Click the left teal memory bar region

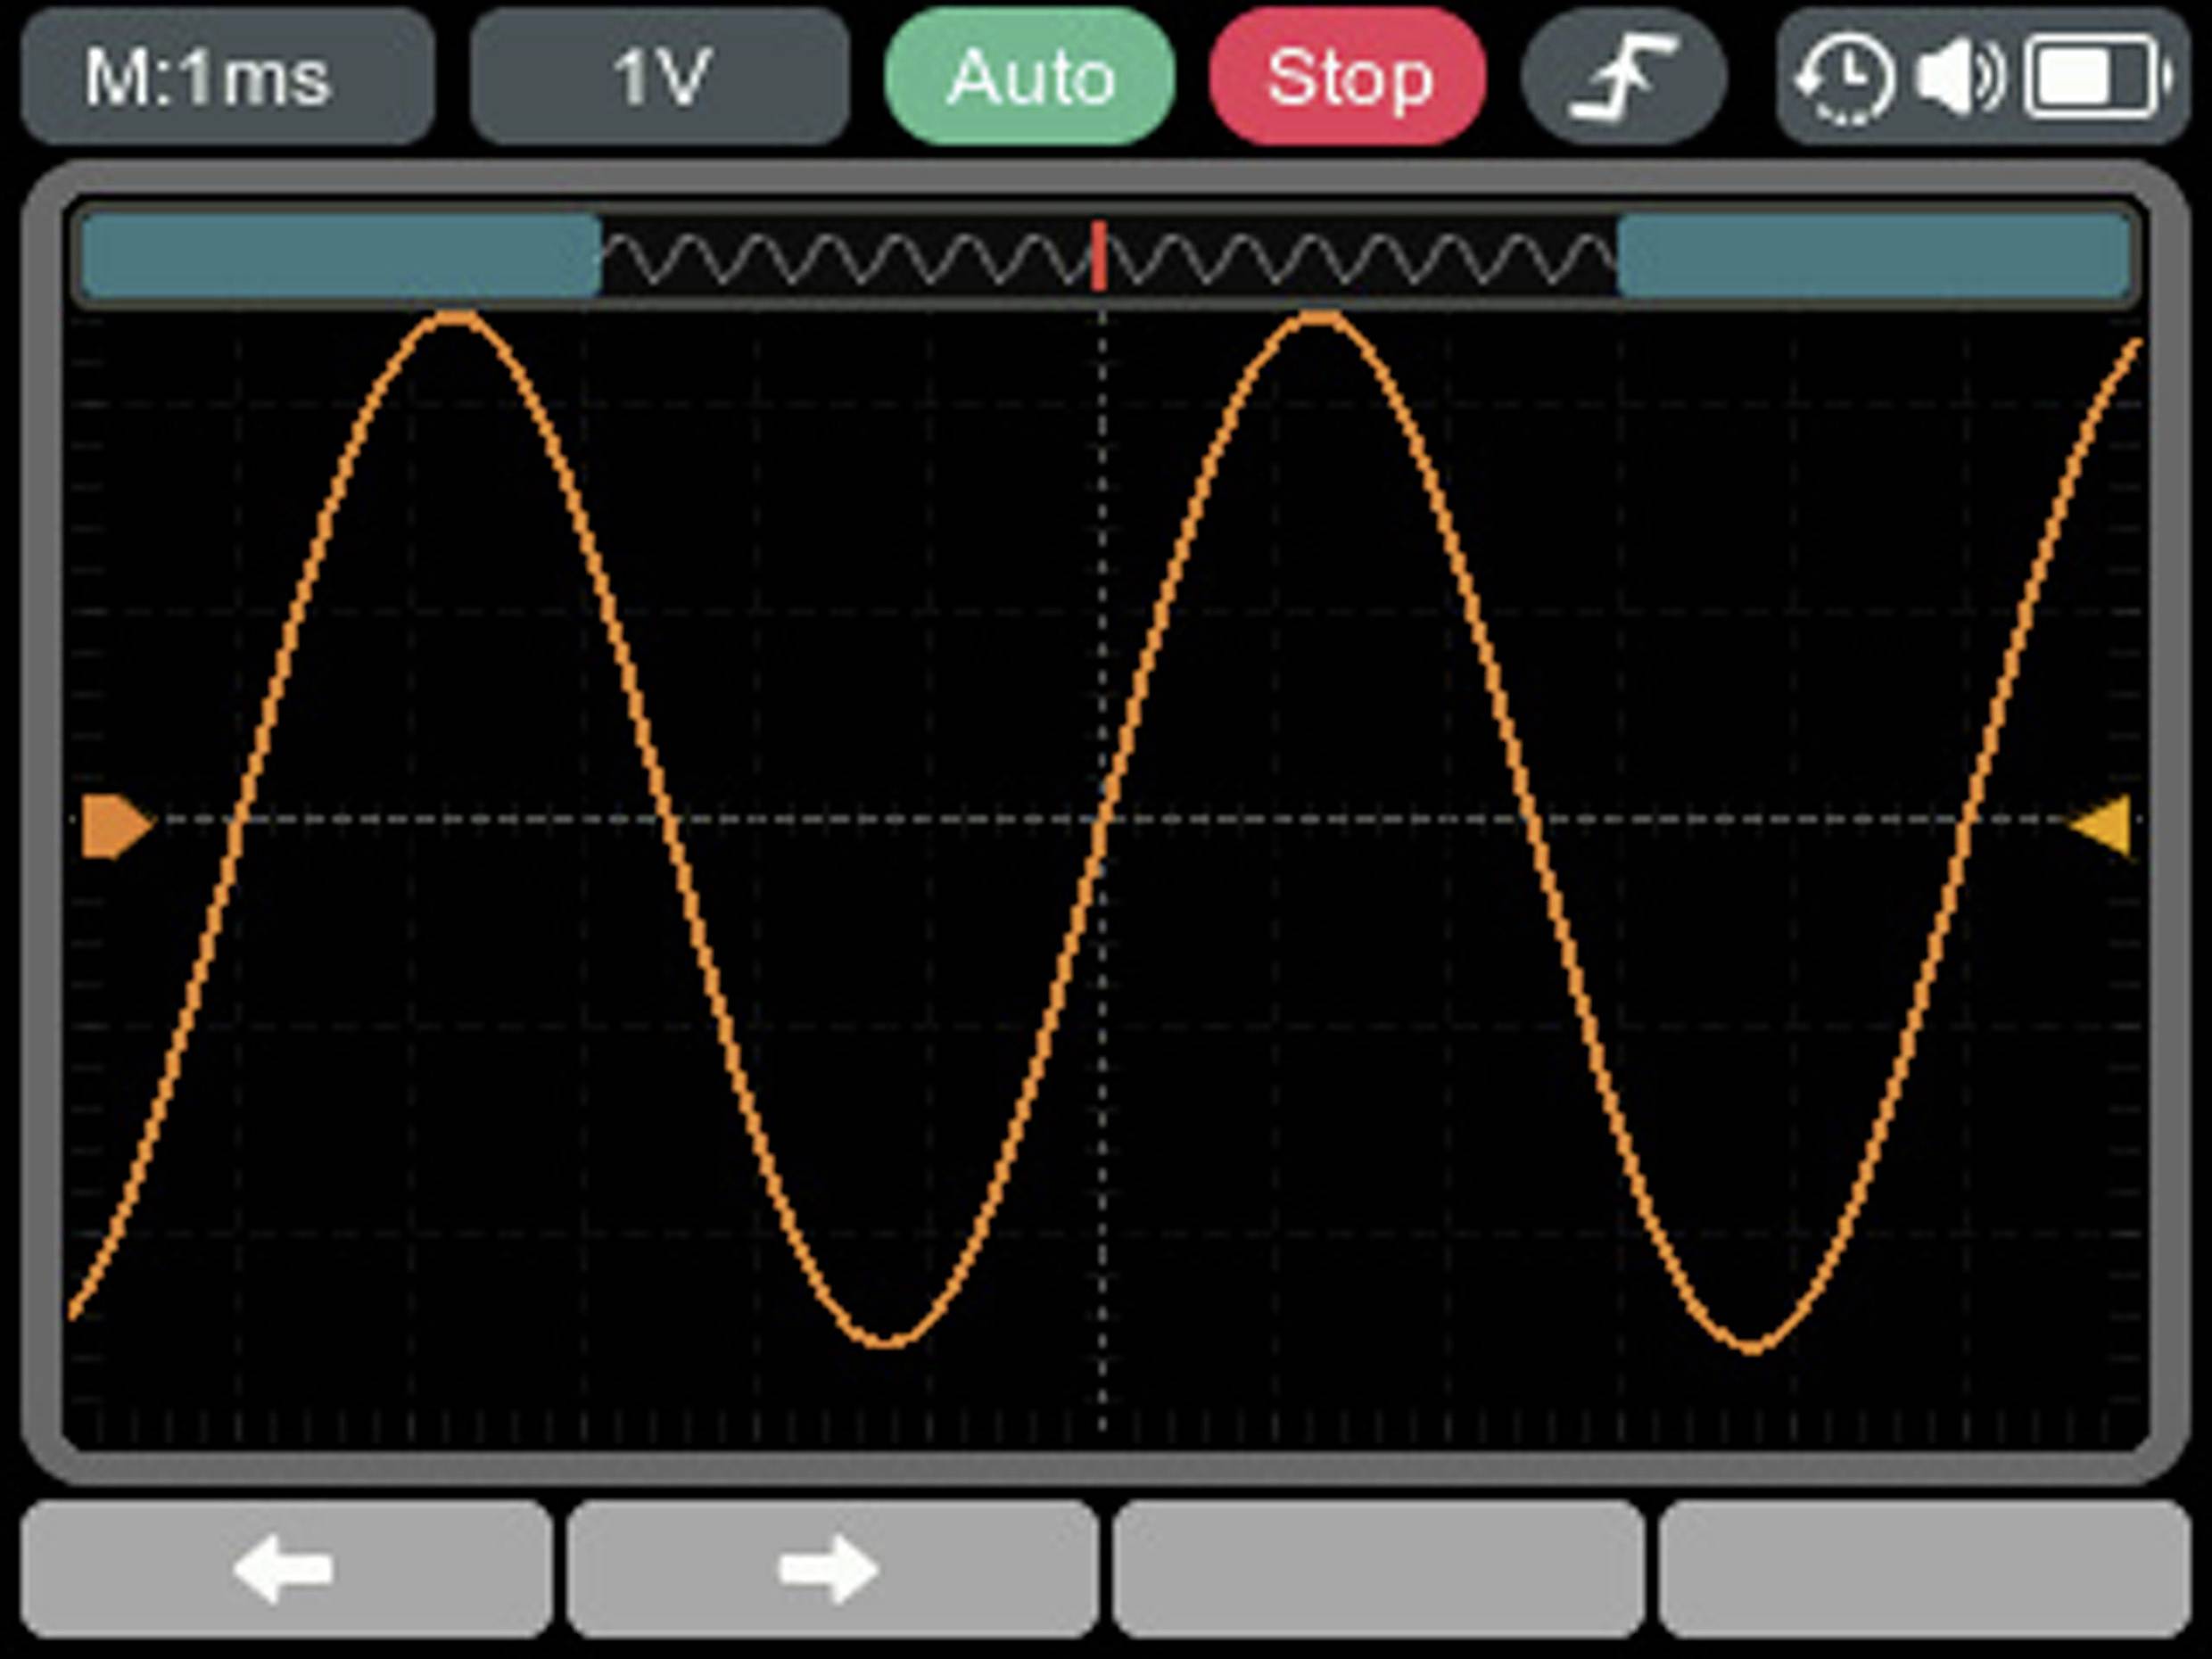[340, 257]
